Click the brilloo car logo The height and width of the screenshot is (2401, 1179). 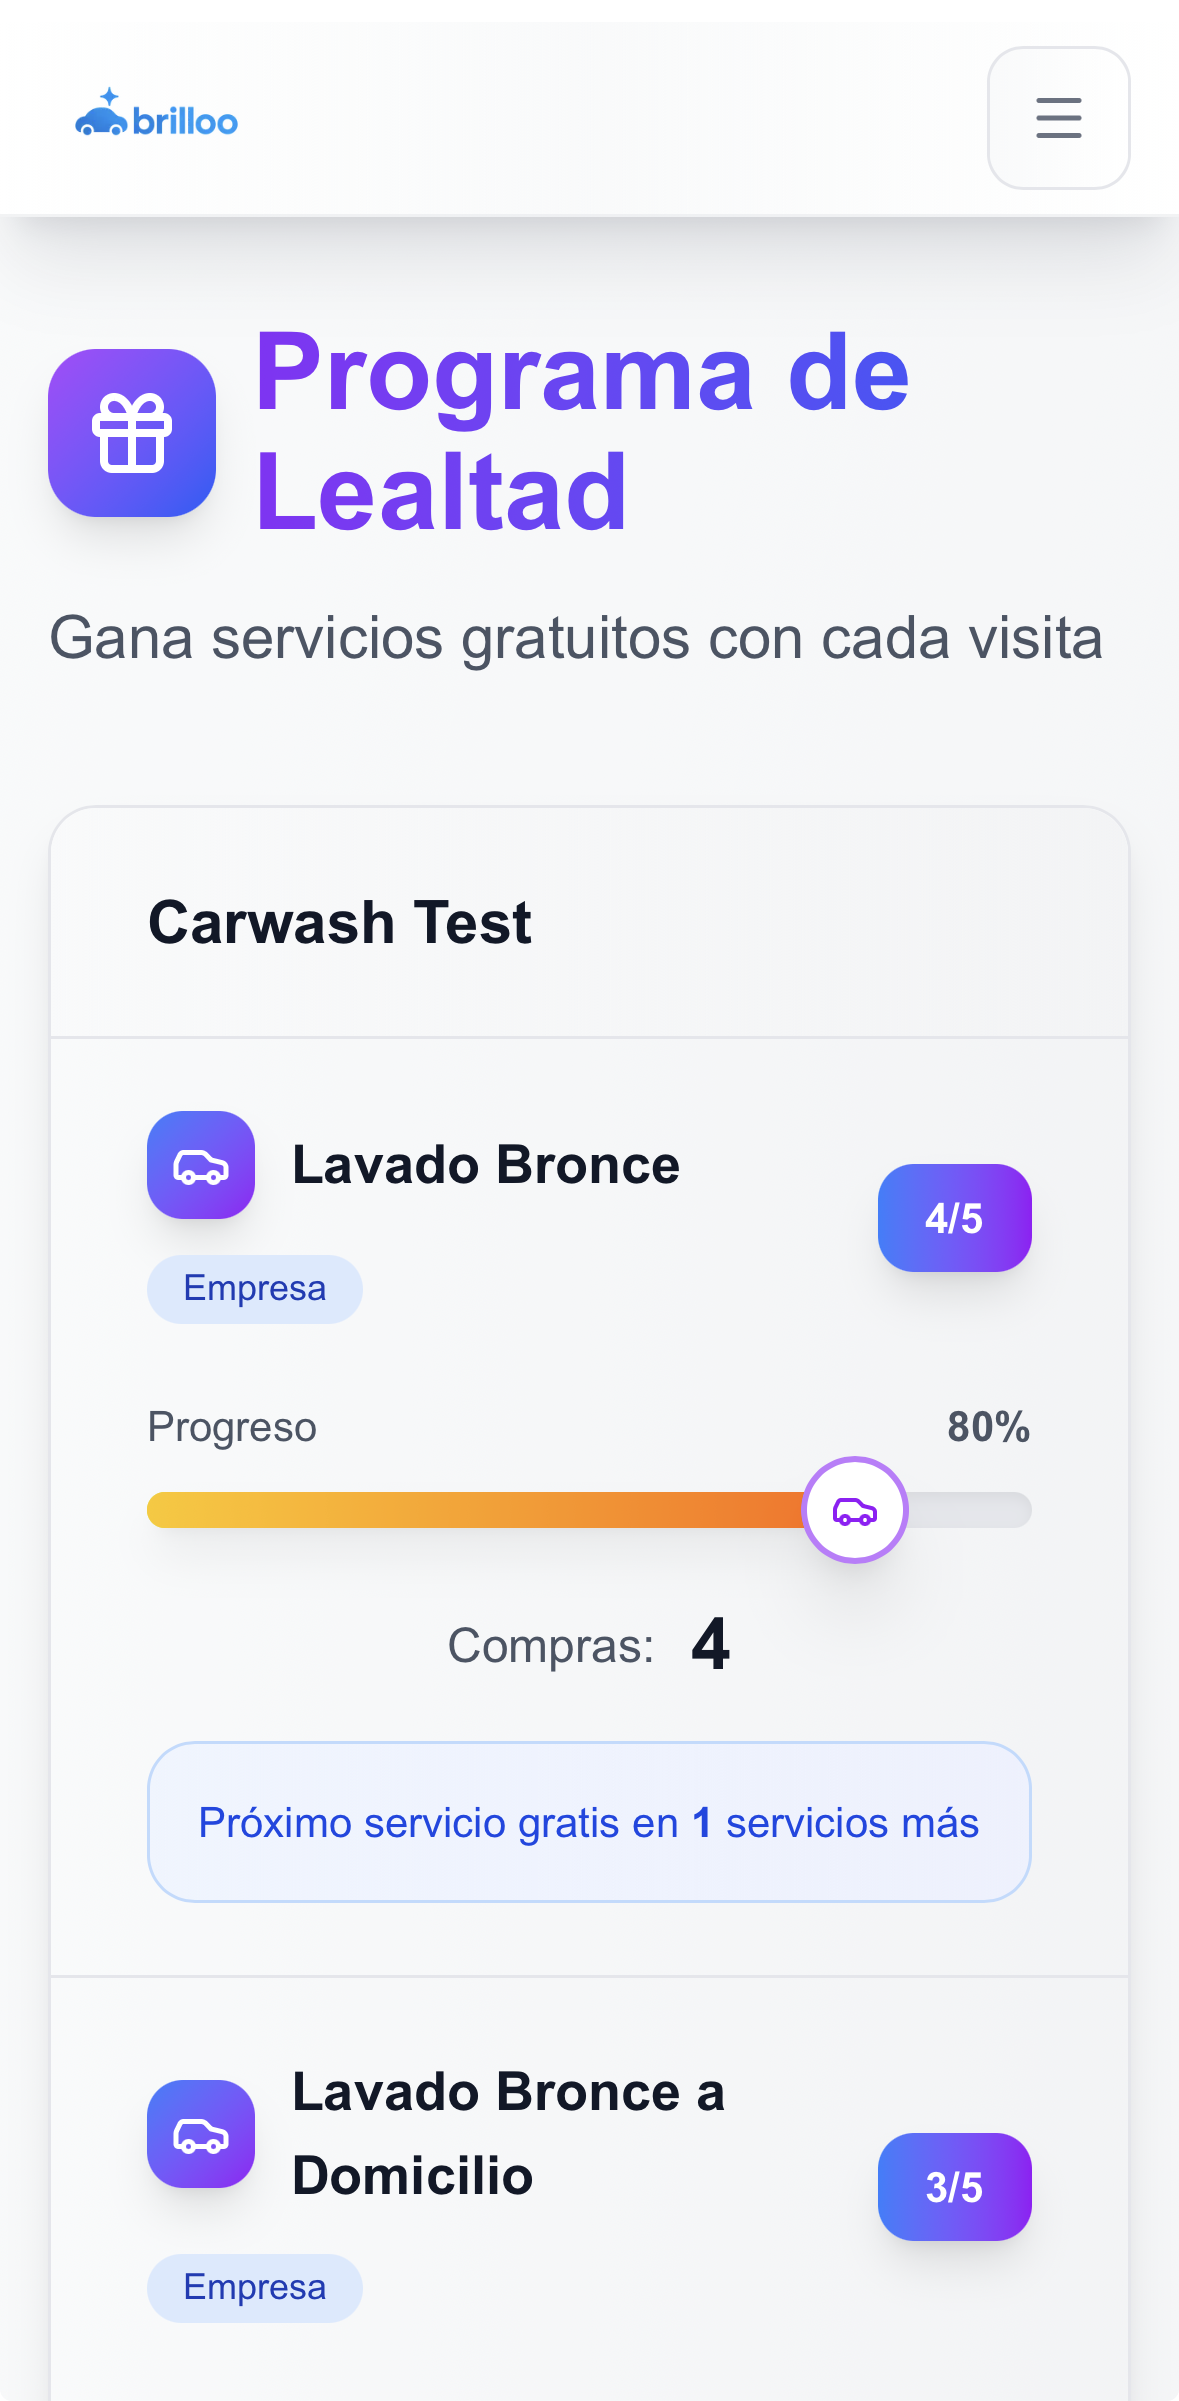(x=156, y=115)
